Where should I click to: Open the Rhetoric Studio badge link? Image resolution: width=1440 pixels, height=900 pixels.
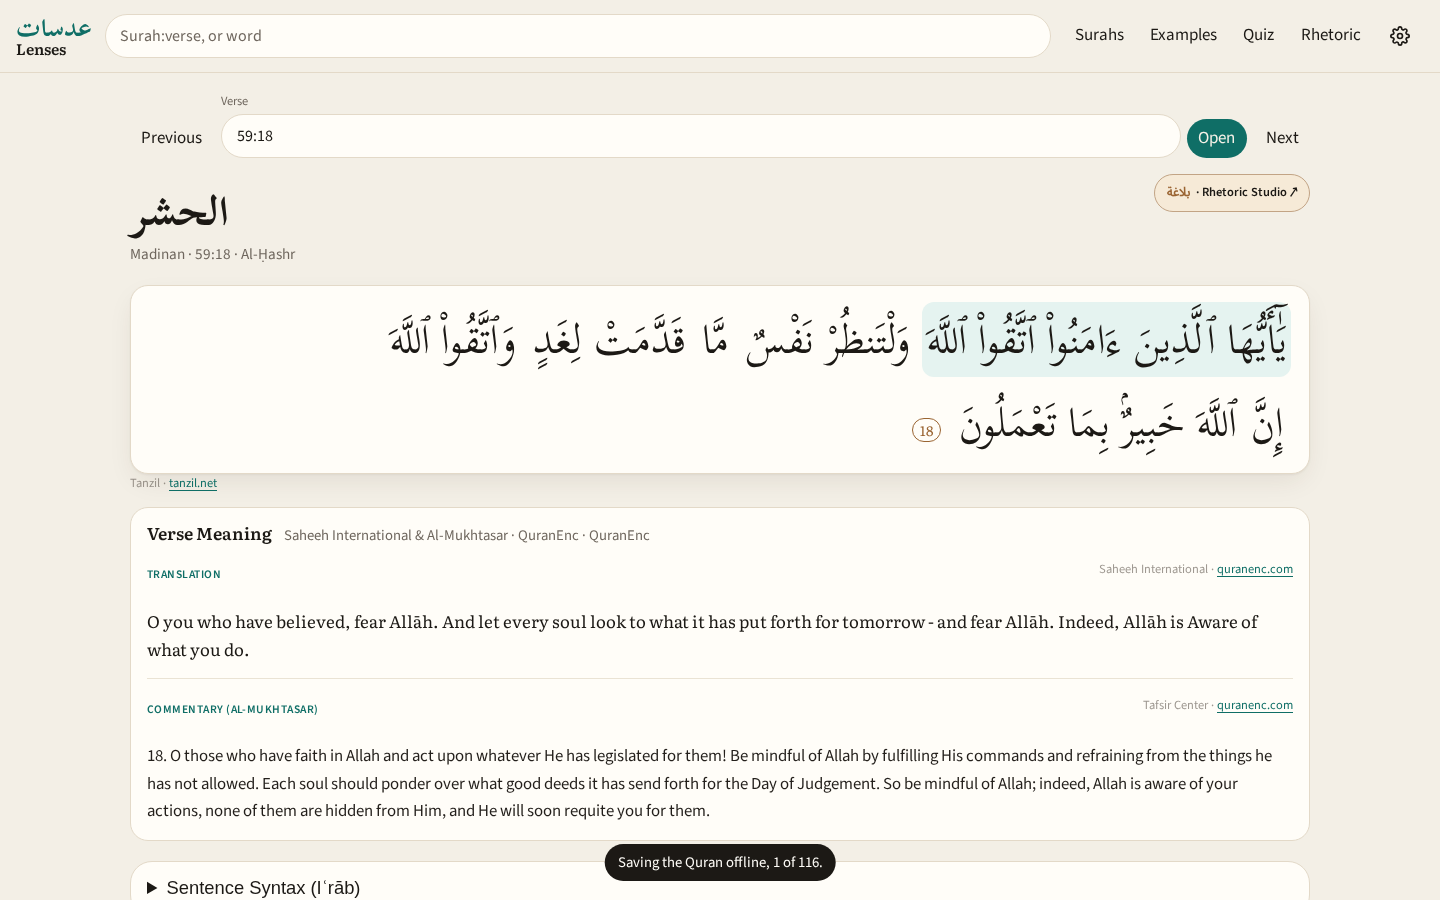pos(1231,193)
